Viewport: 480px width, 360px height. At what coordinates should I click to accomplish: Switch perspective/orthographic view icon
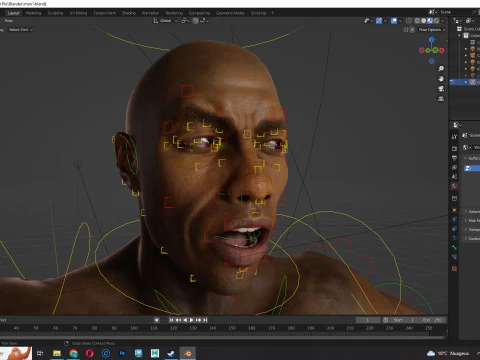pyautogui.click(x=441, y=99)
